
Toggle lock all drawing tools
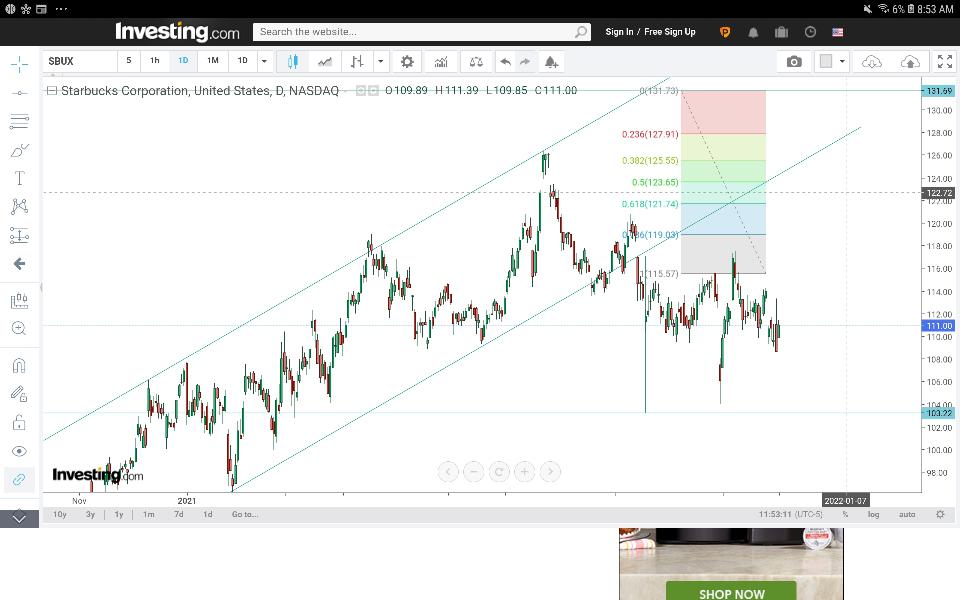(x=19, y=422)
